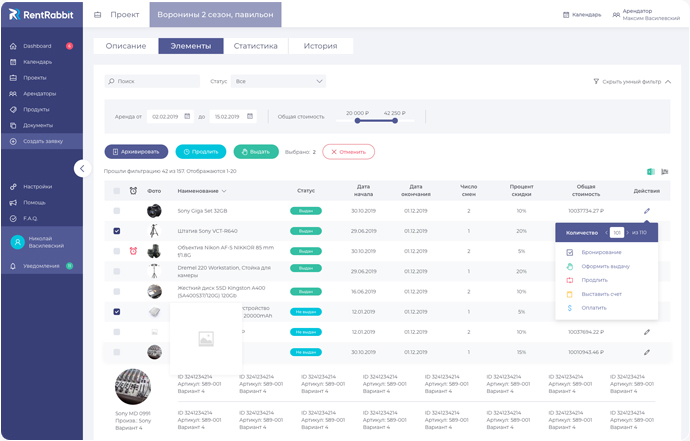Choose Выставить счет in the actions popup

pos(602,294)
